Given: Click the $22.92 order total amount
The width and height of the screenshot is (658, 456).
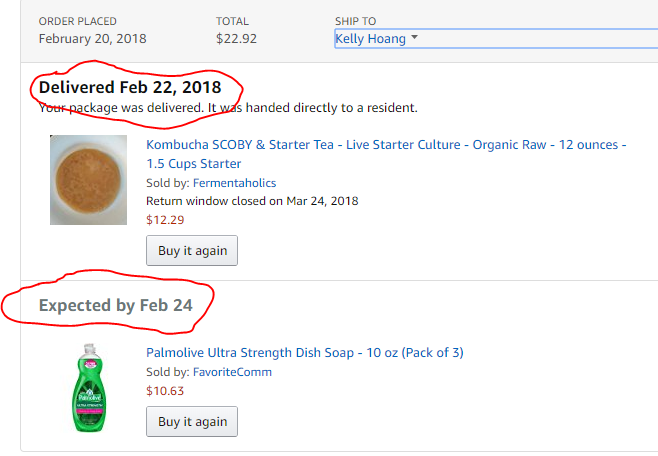Looking at the screenshot, I should [236, 39].
